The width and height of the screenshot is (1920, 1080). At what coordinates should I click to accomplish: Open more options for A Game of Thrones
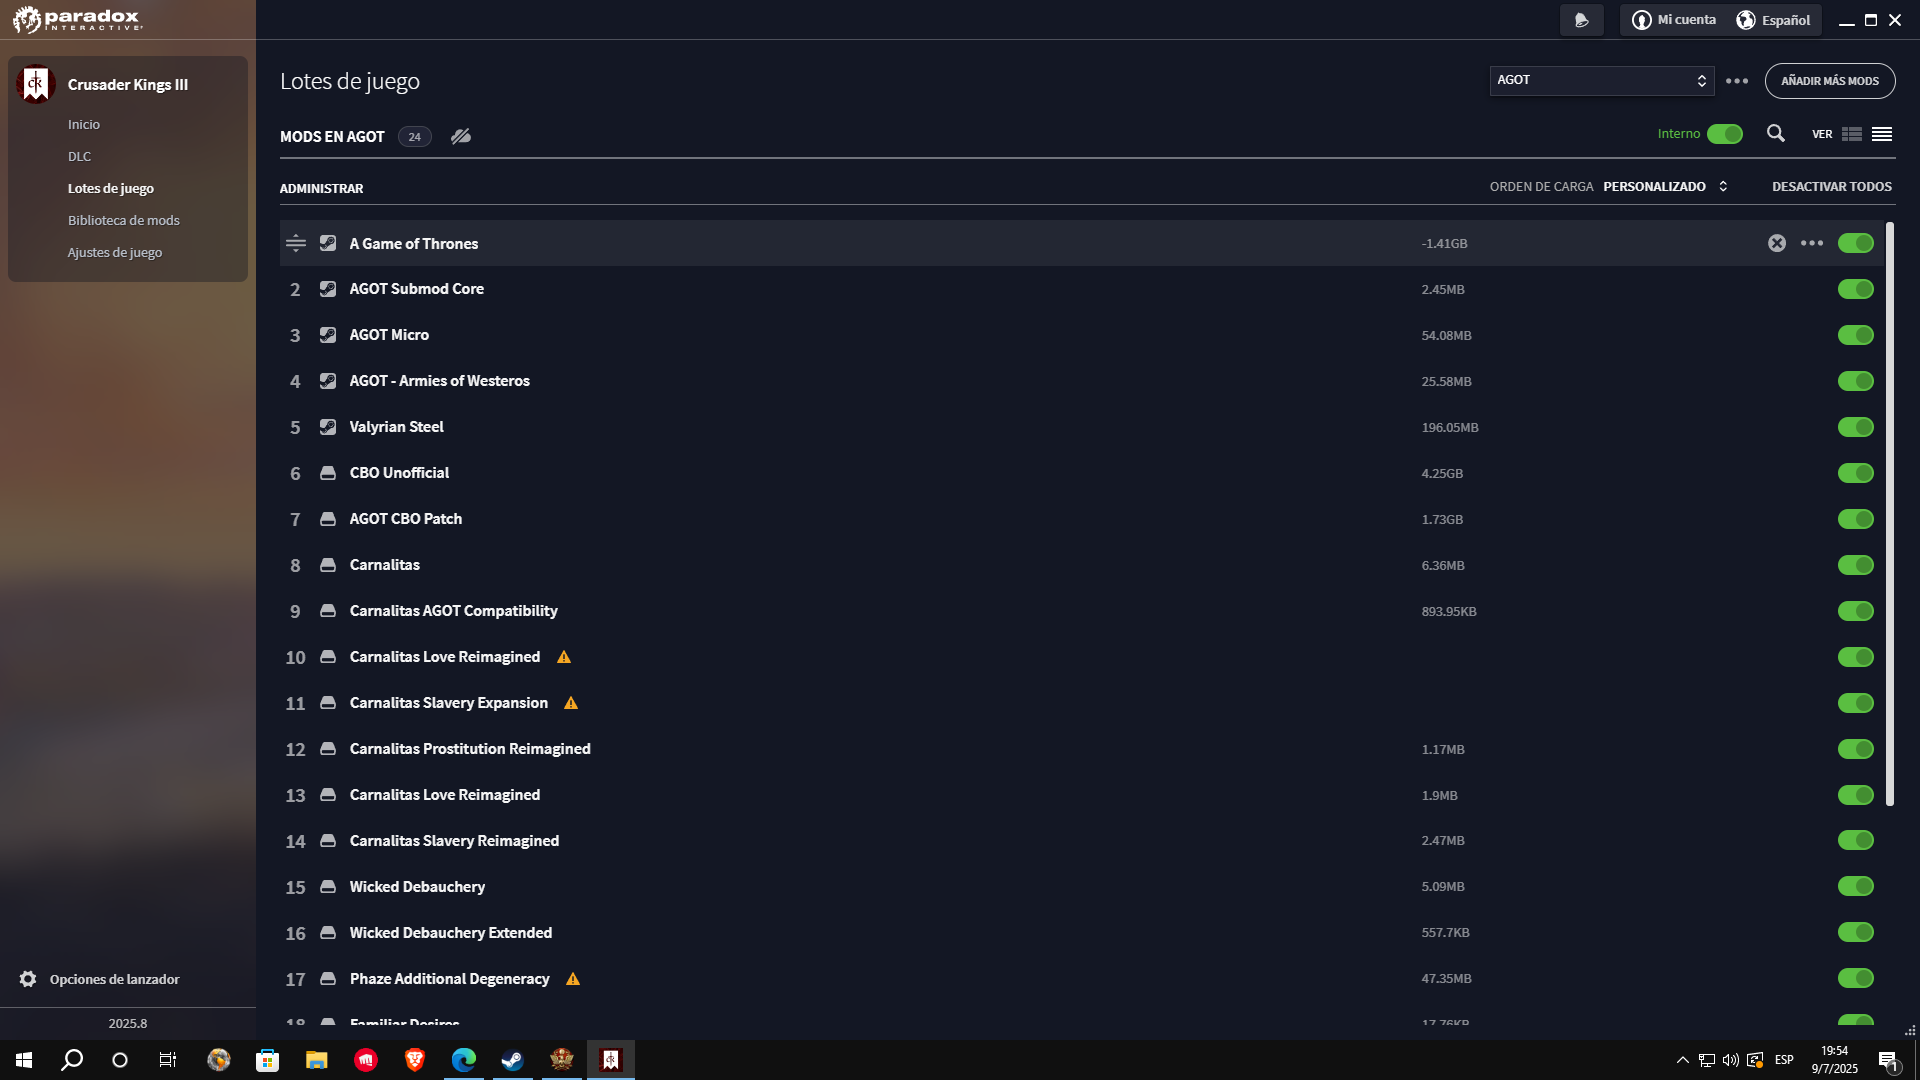click(1812, 243)
